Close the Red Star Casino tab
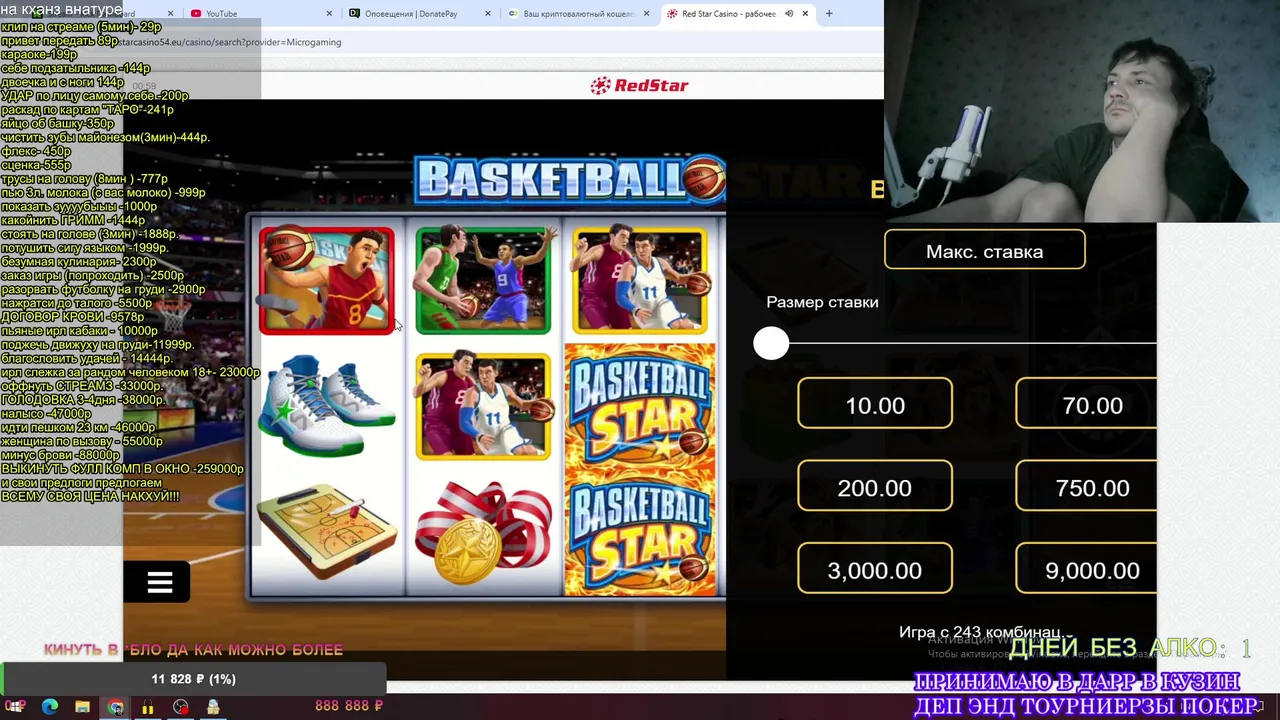 click(805, 14)
